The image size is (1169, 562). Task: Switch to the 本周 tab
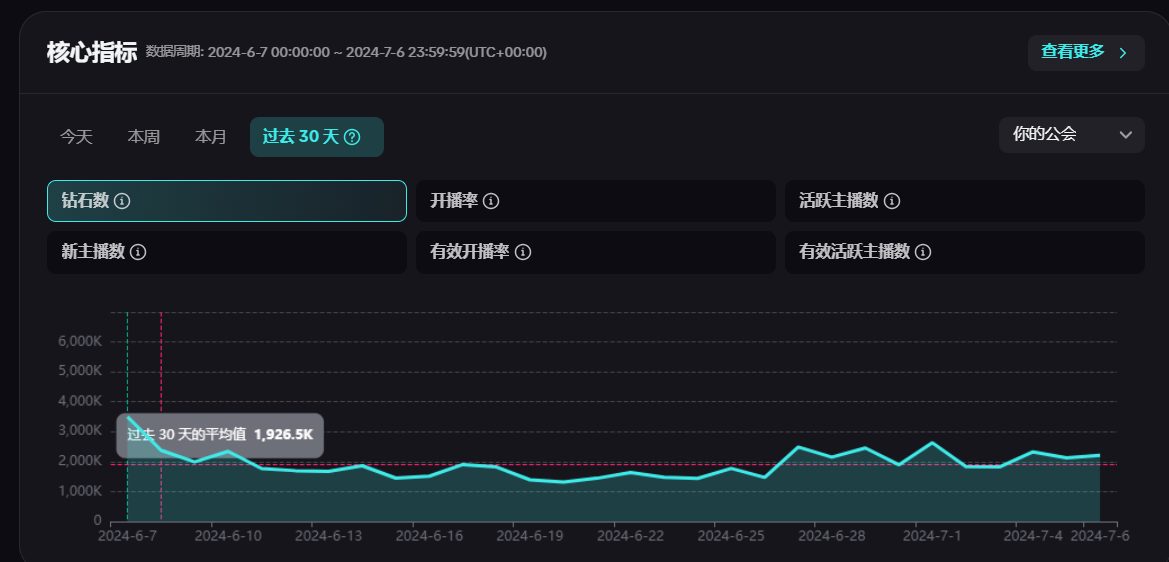coord(144,137)
